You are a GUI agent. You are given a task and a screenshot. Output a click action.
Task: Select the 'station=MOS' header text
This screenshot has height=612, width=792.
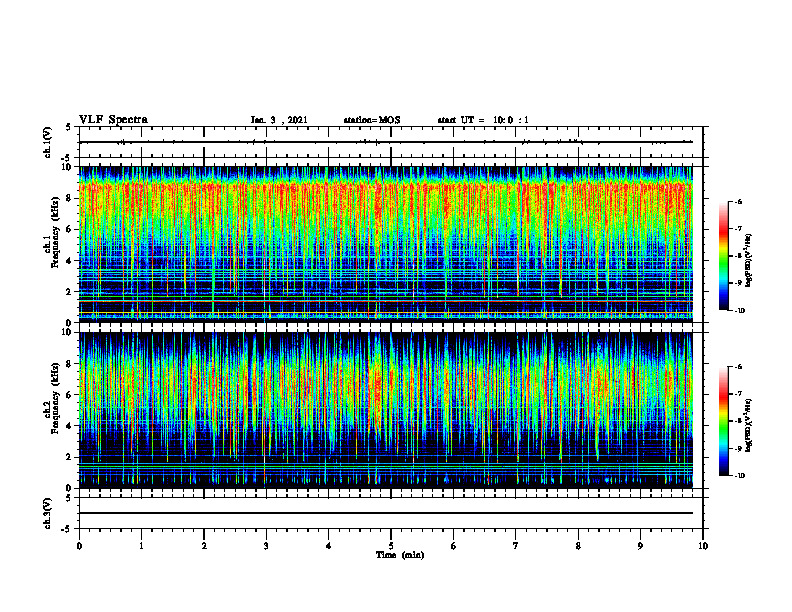click(x=372, y=120)
